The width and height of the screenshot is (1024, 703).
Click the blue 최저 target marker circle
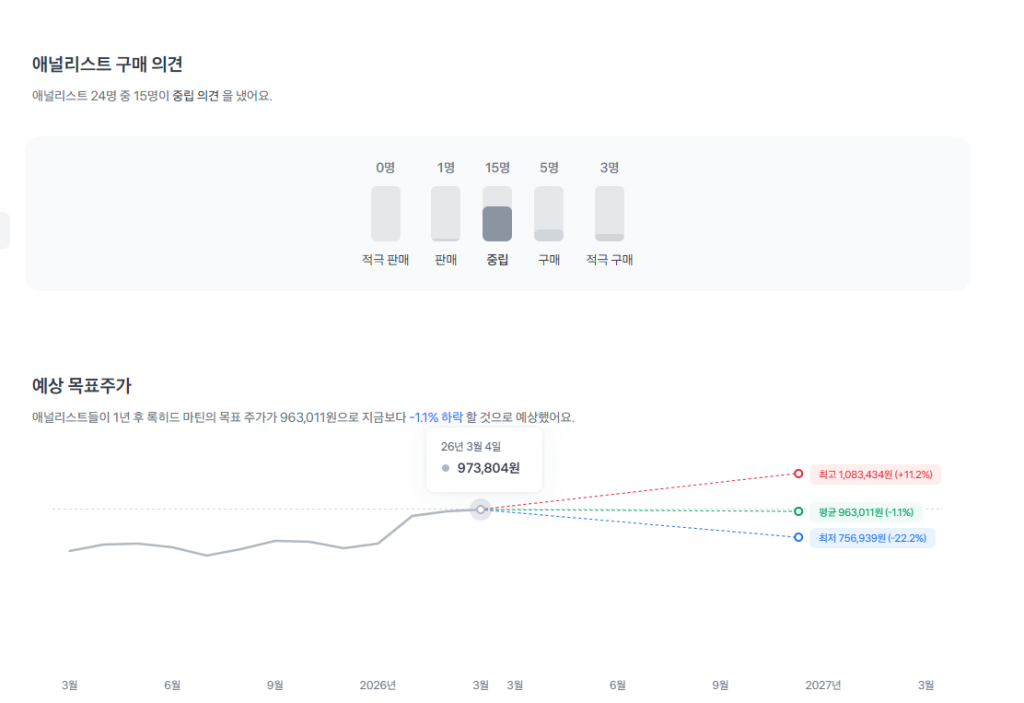[798, 537]
